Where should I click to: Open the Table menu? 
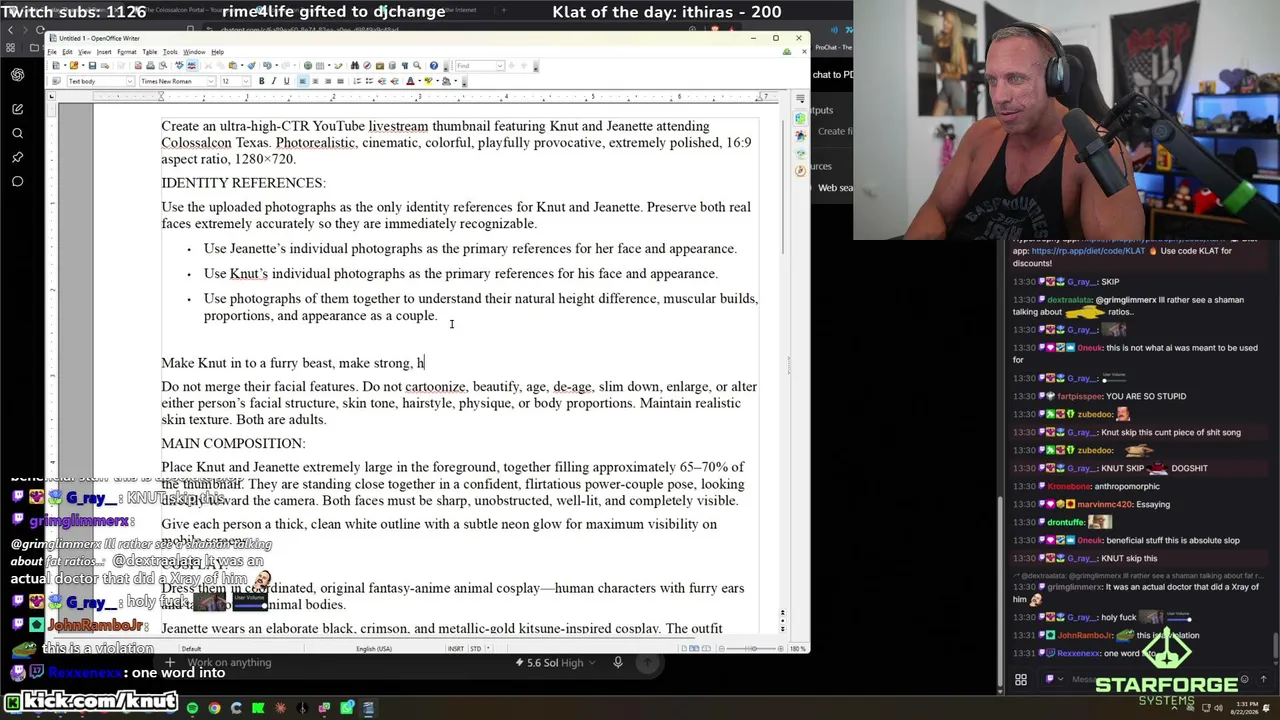pos(149,52)
